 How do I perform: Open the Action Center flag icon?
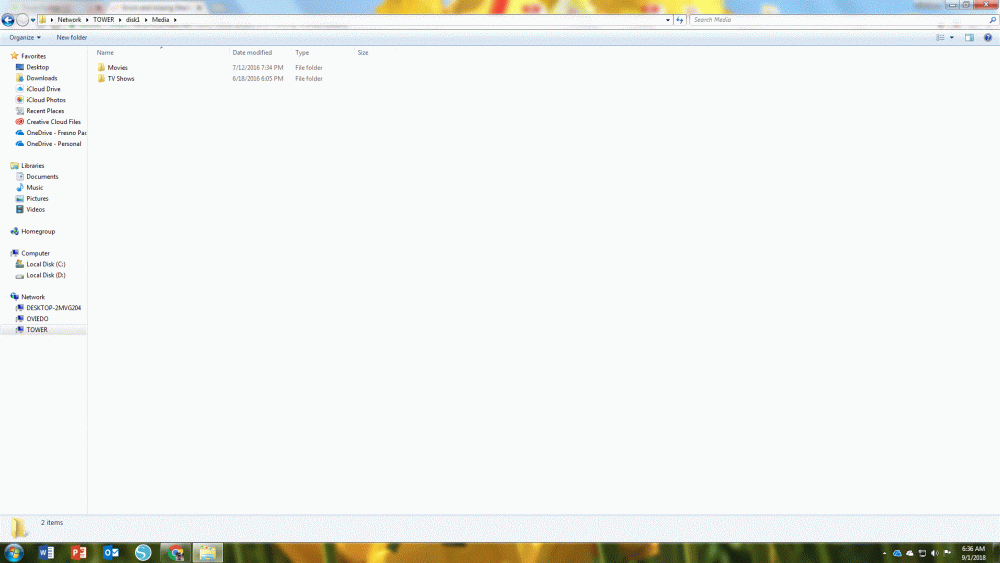(x=947, y=553)
